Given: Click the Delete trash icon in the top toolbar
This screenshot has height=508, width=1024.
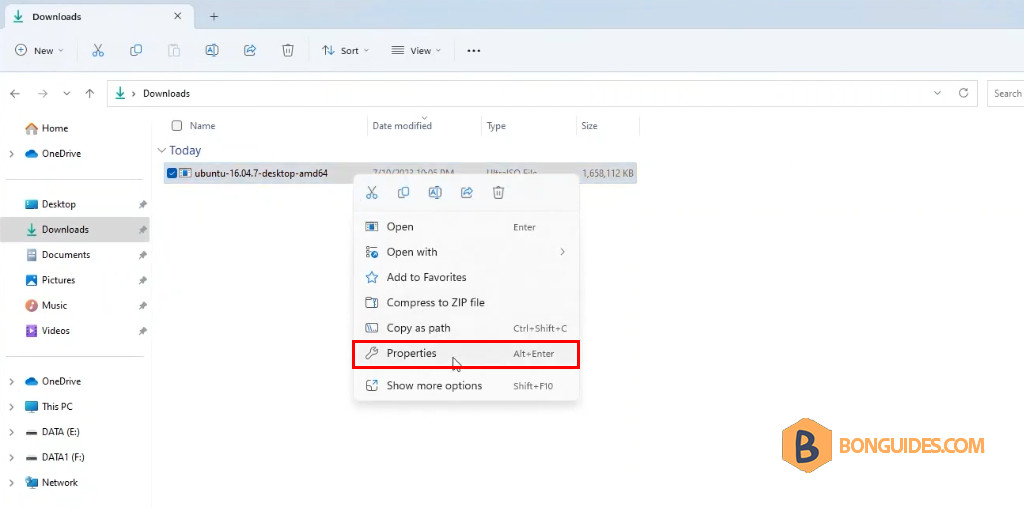Looking at the screenshot, I should tap(287, 50).
